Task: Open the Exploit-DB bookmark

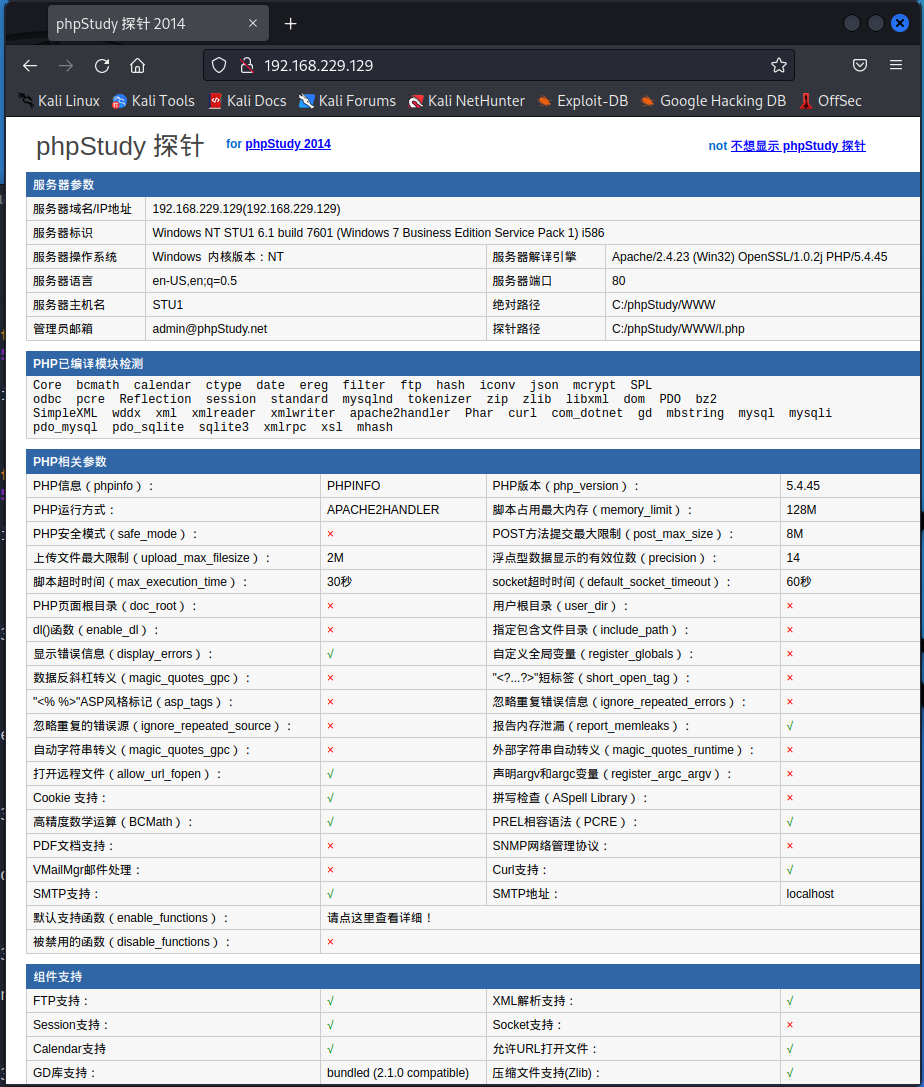Action: [x=583, y=101]
